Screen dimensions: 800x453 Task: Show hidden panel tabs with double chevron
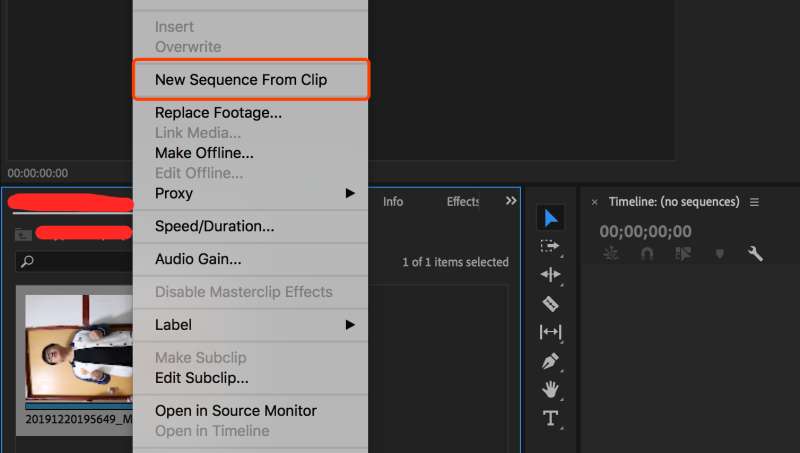point(511,201)
